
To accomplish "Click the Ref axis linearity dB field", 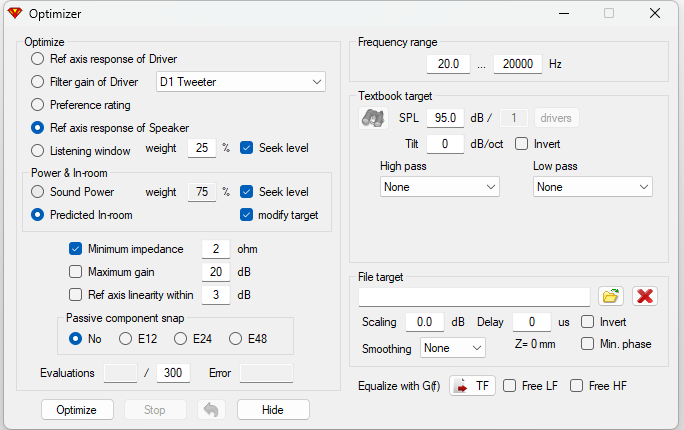I will (216, 295).
